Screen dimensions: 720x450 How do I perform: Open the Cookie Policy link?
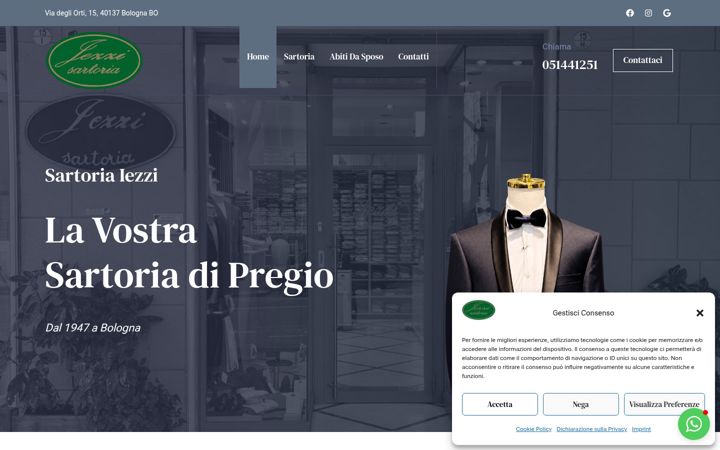tap(534, 429)
